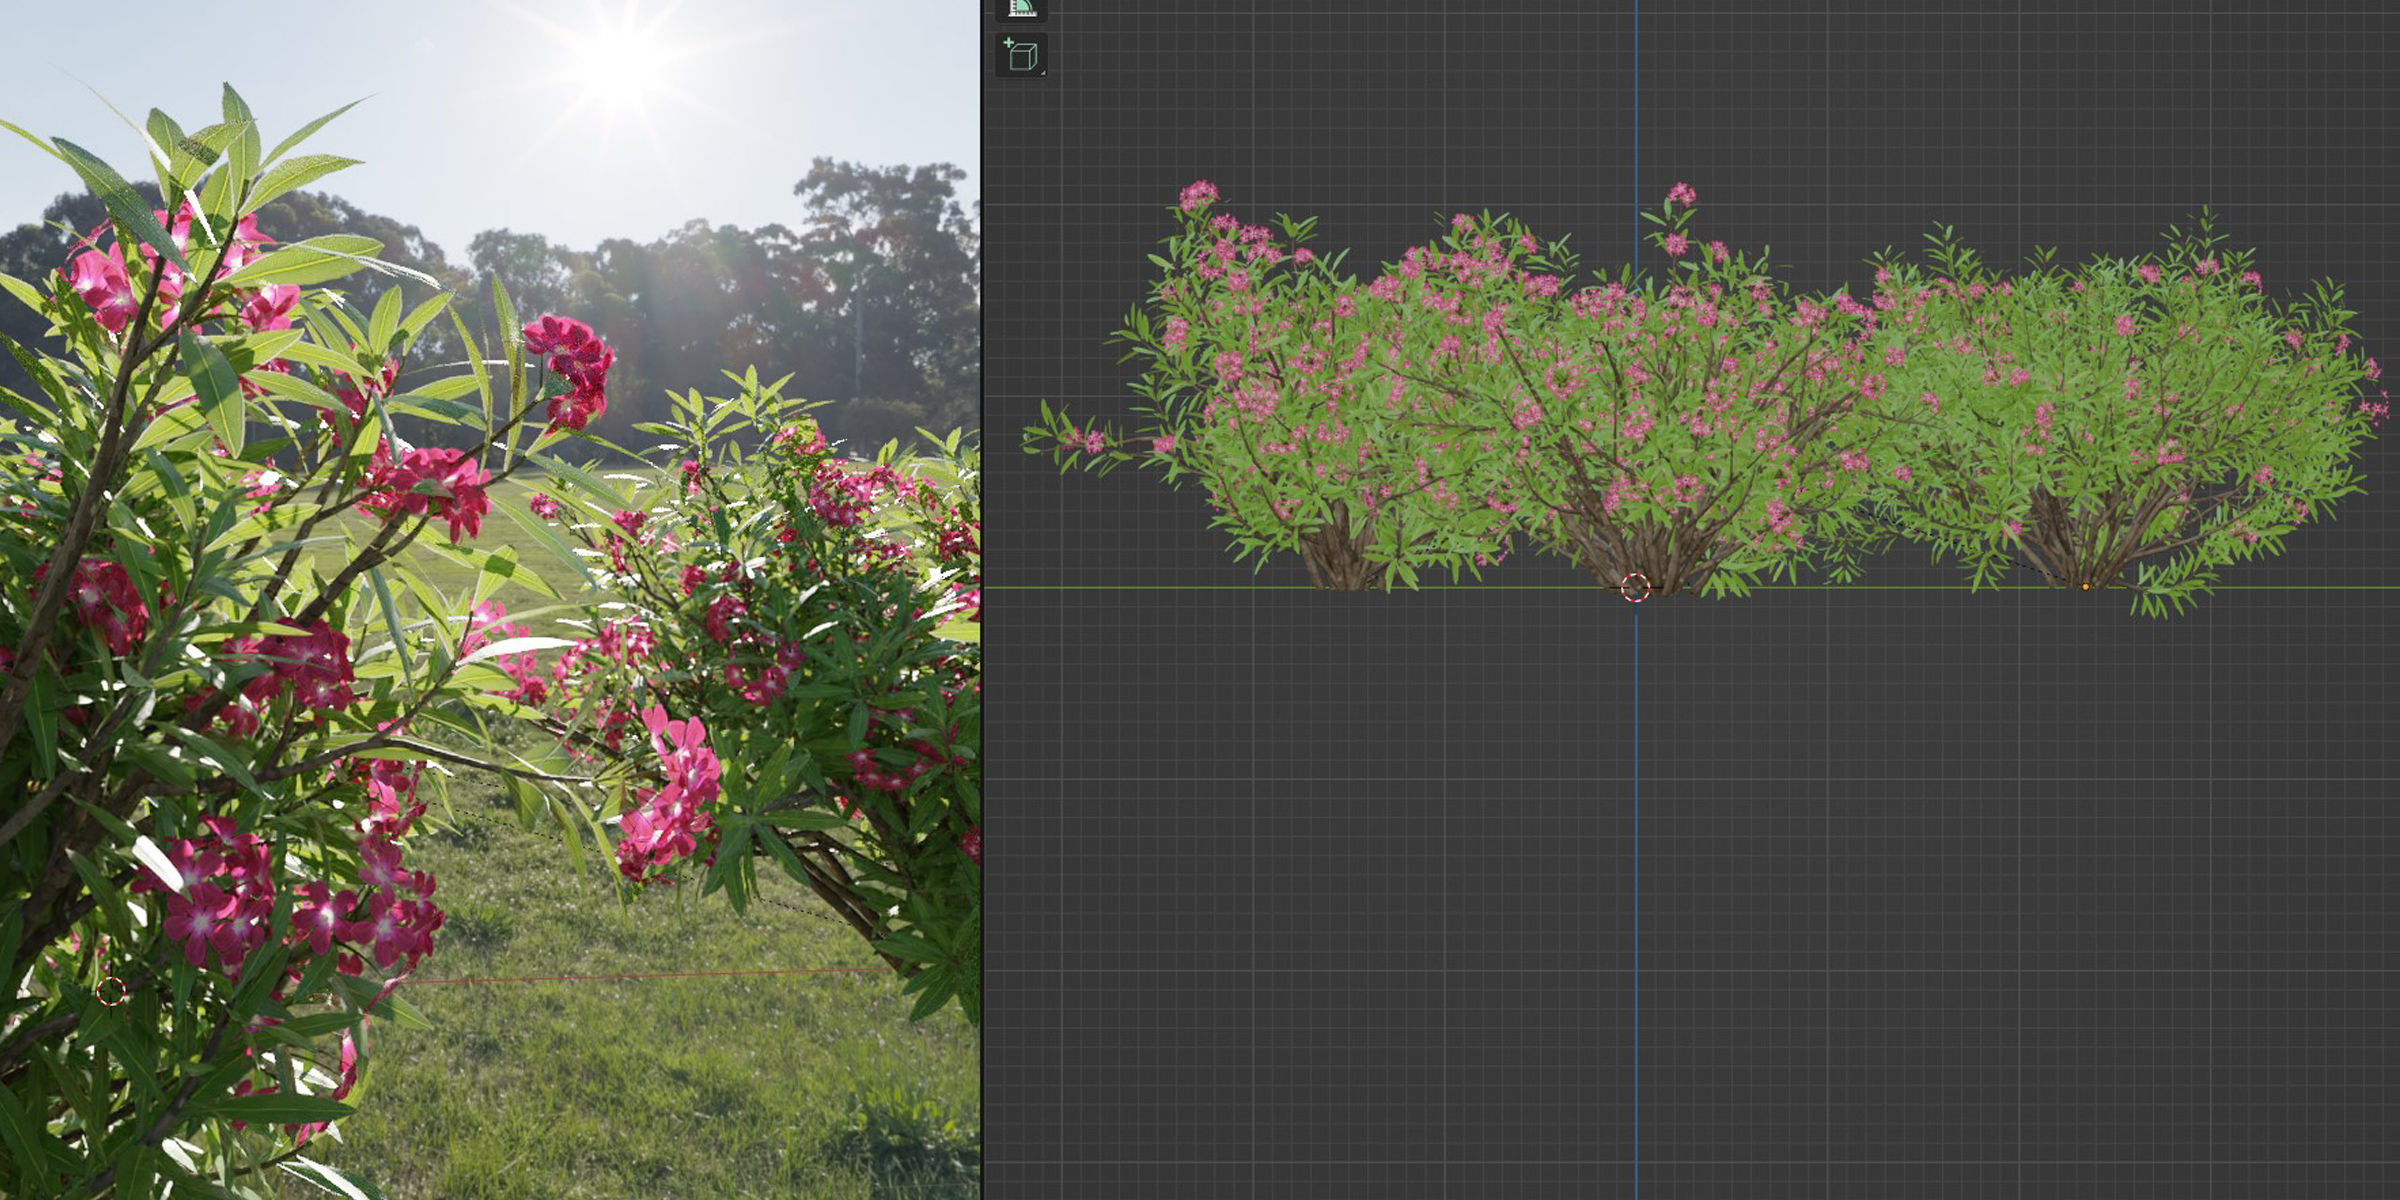This screenshot has width=2400, height=1200.
Task: Click the 3D cursor in the right viewport
Action: pyautogui.click(x=1635, y=588)
